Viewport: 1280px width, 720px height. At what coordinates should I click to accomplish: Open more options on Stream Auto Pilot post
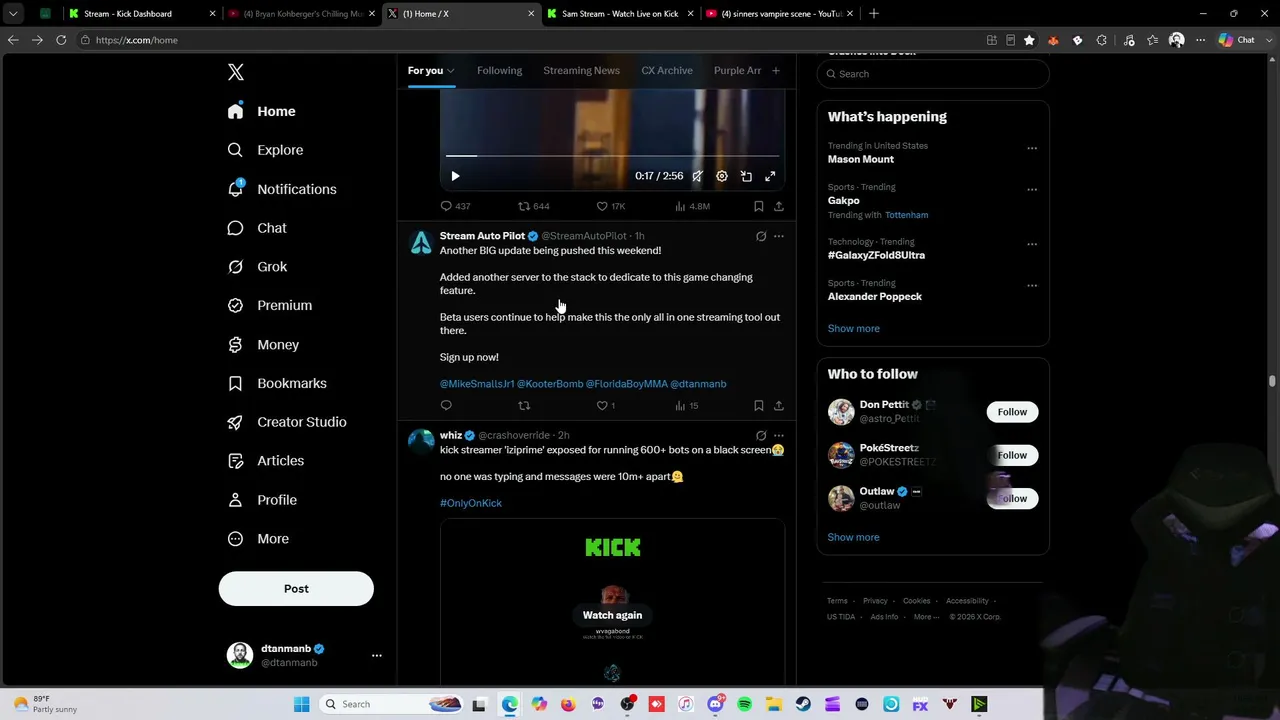[x=779, y=236]
